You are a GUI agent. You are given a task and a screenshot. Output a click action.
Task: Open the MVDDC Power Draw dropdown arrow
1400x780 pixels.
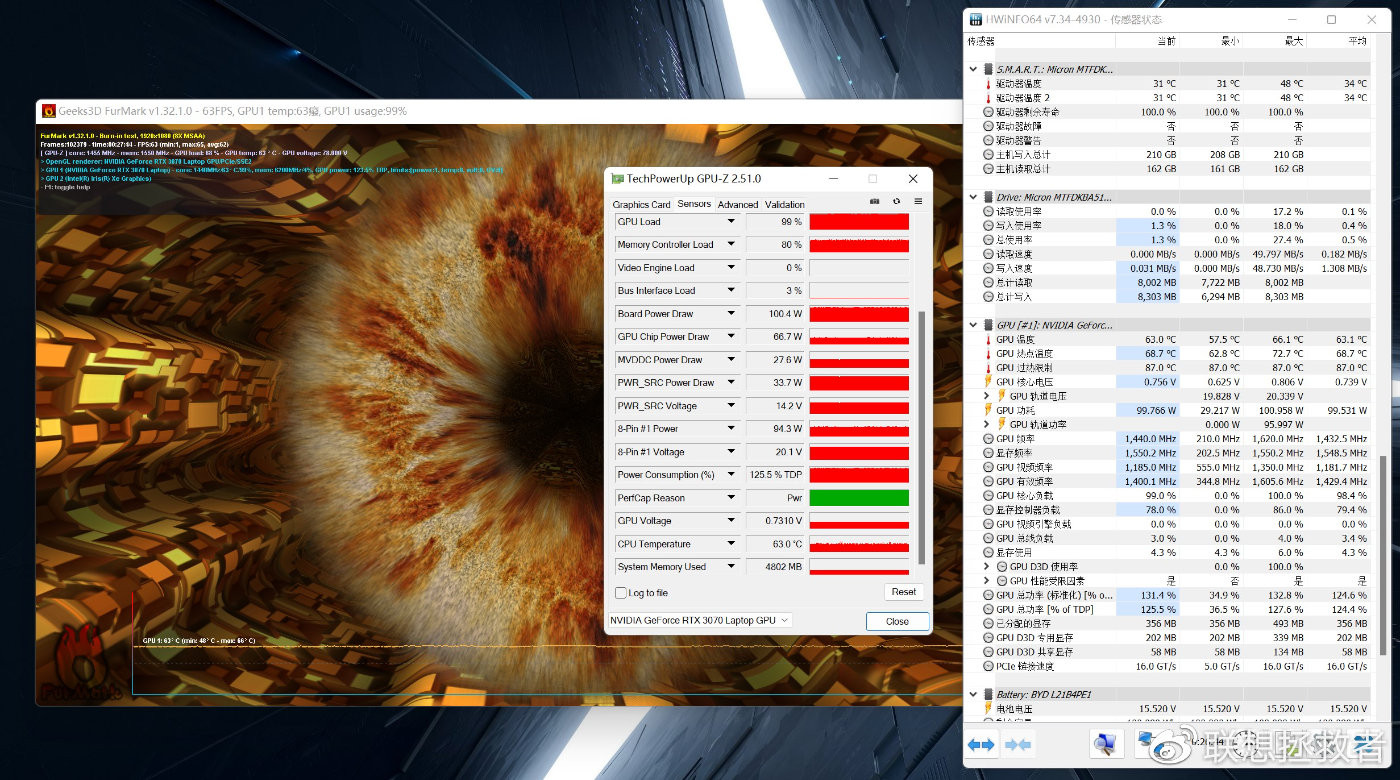click(x=731, y=360)
